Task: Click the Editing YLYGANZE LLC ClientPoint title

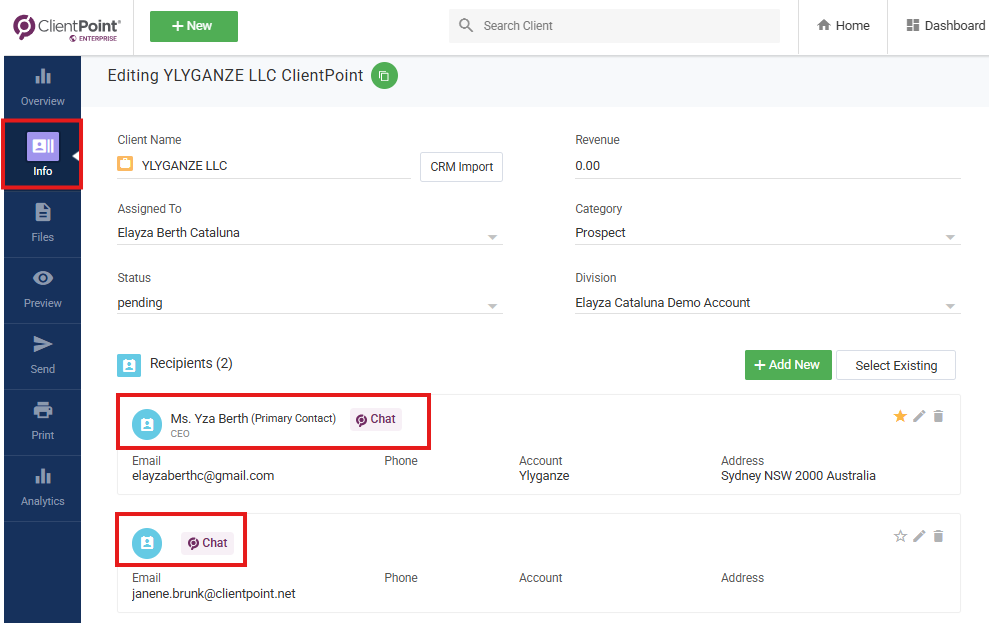Action: (235, 76)
